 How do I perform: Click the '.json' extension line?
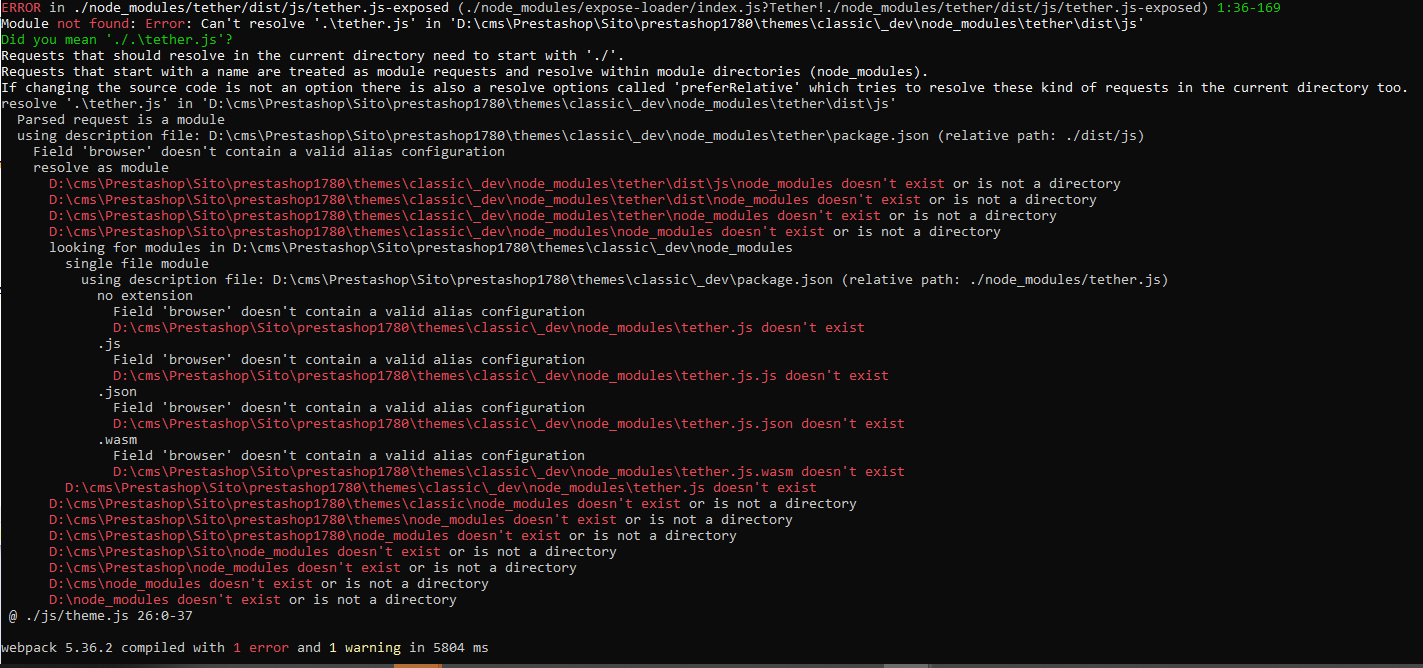click(x=117, y=391)
